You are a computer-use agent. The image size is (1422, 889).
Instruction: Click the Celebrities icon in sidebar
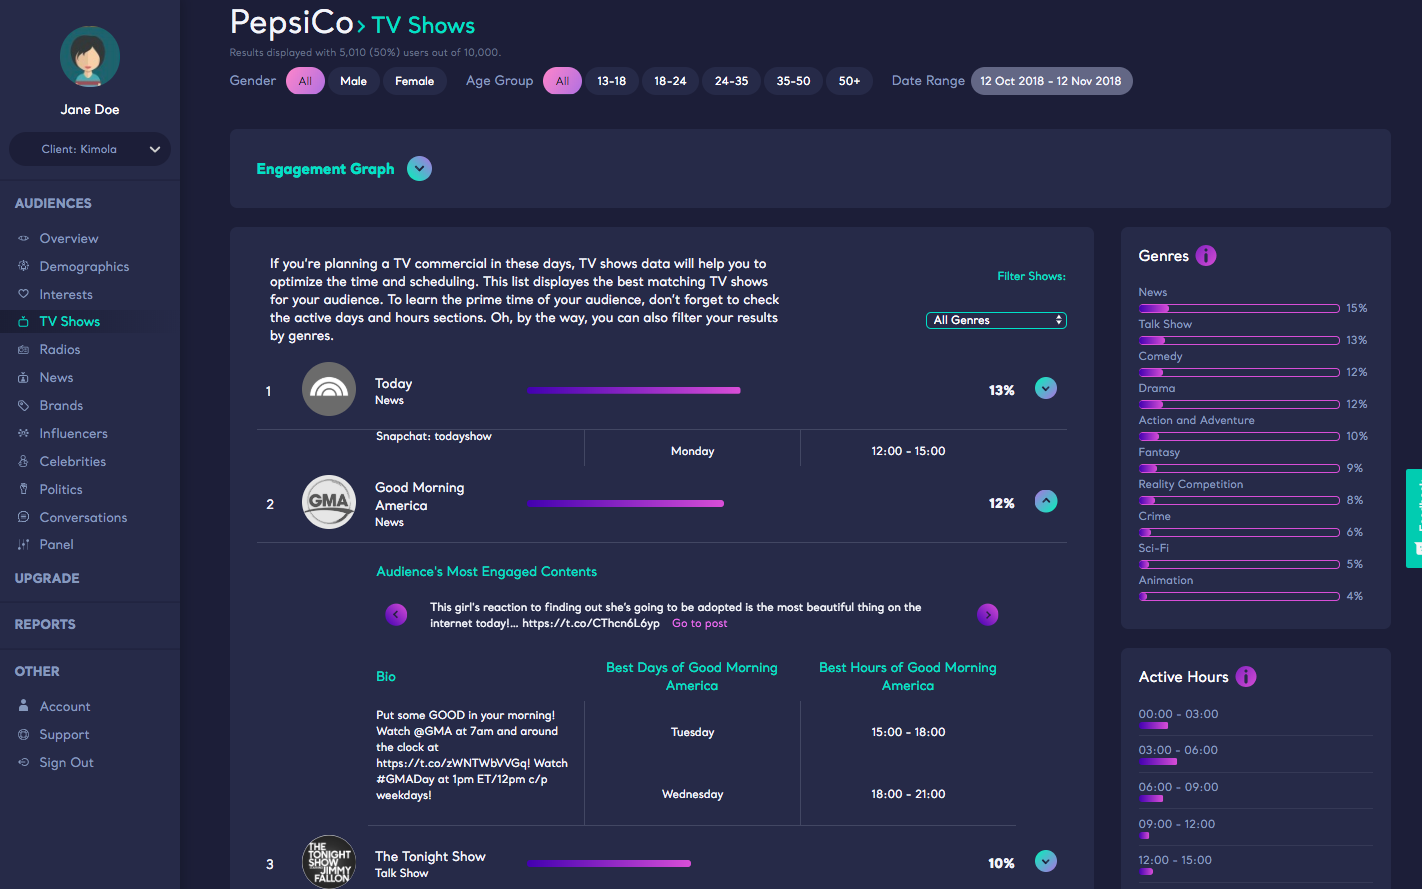[24, 462]
